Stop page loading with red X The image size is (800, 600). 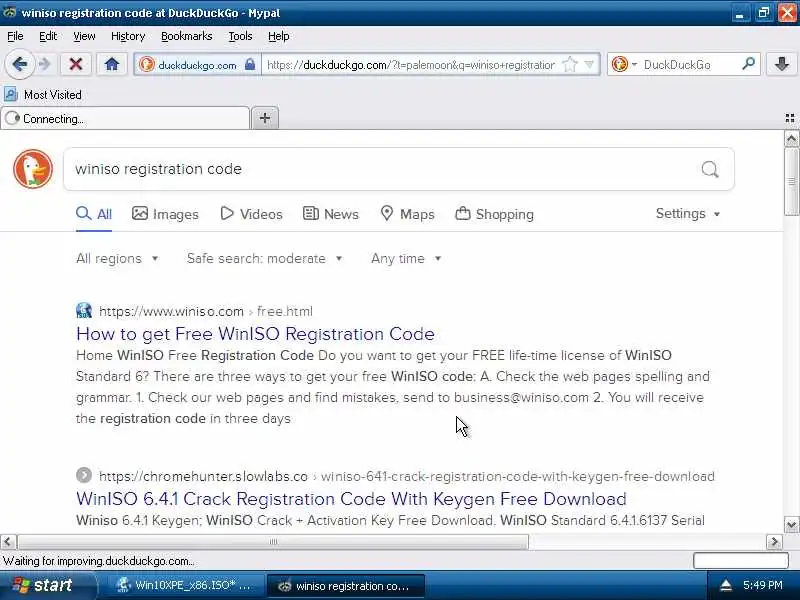[x=76, y=64]
